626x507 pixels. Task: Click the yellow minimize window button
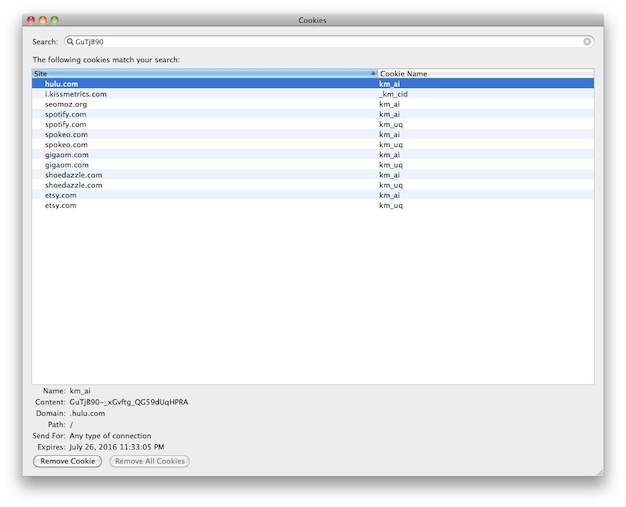coord(43,20)
